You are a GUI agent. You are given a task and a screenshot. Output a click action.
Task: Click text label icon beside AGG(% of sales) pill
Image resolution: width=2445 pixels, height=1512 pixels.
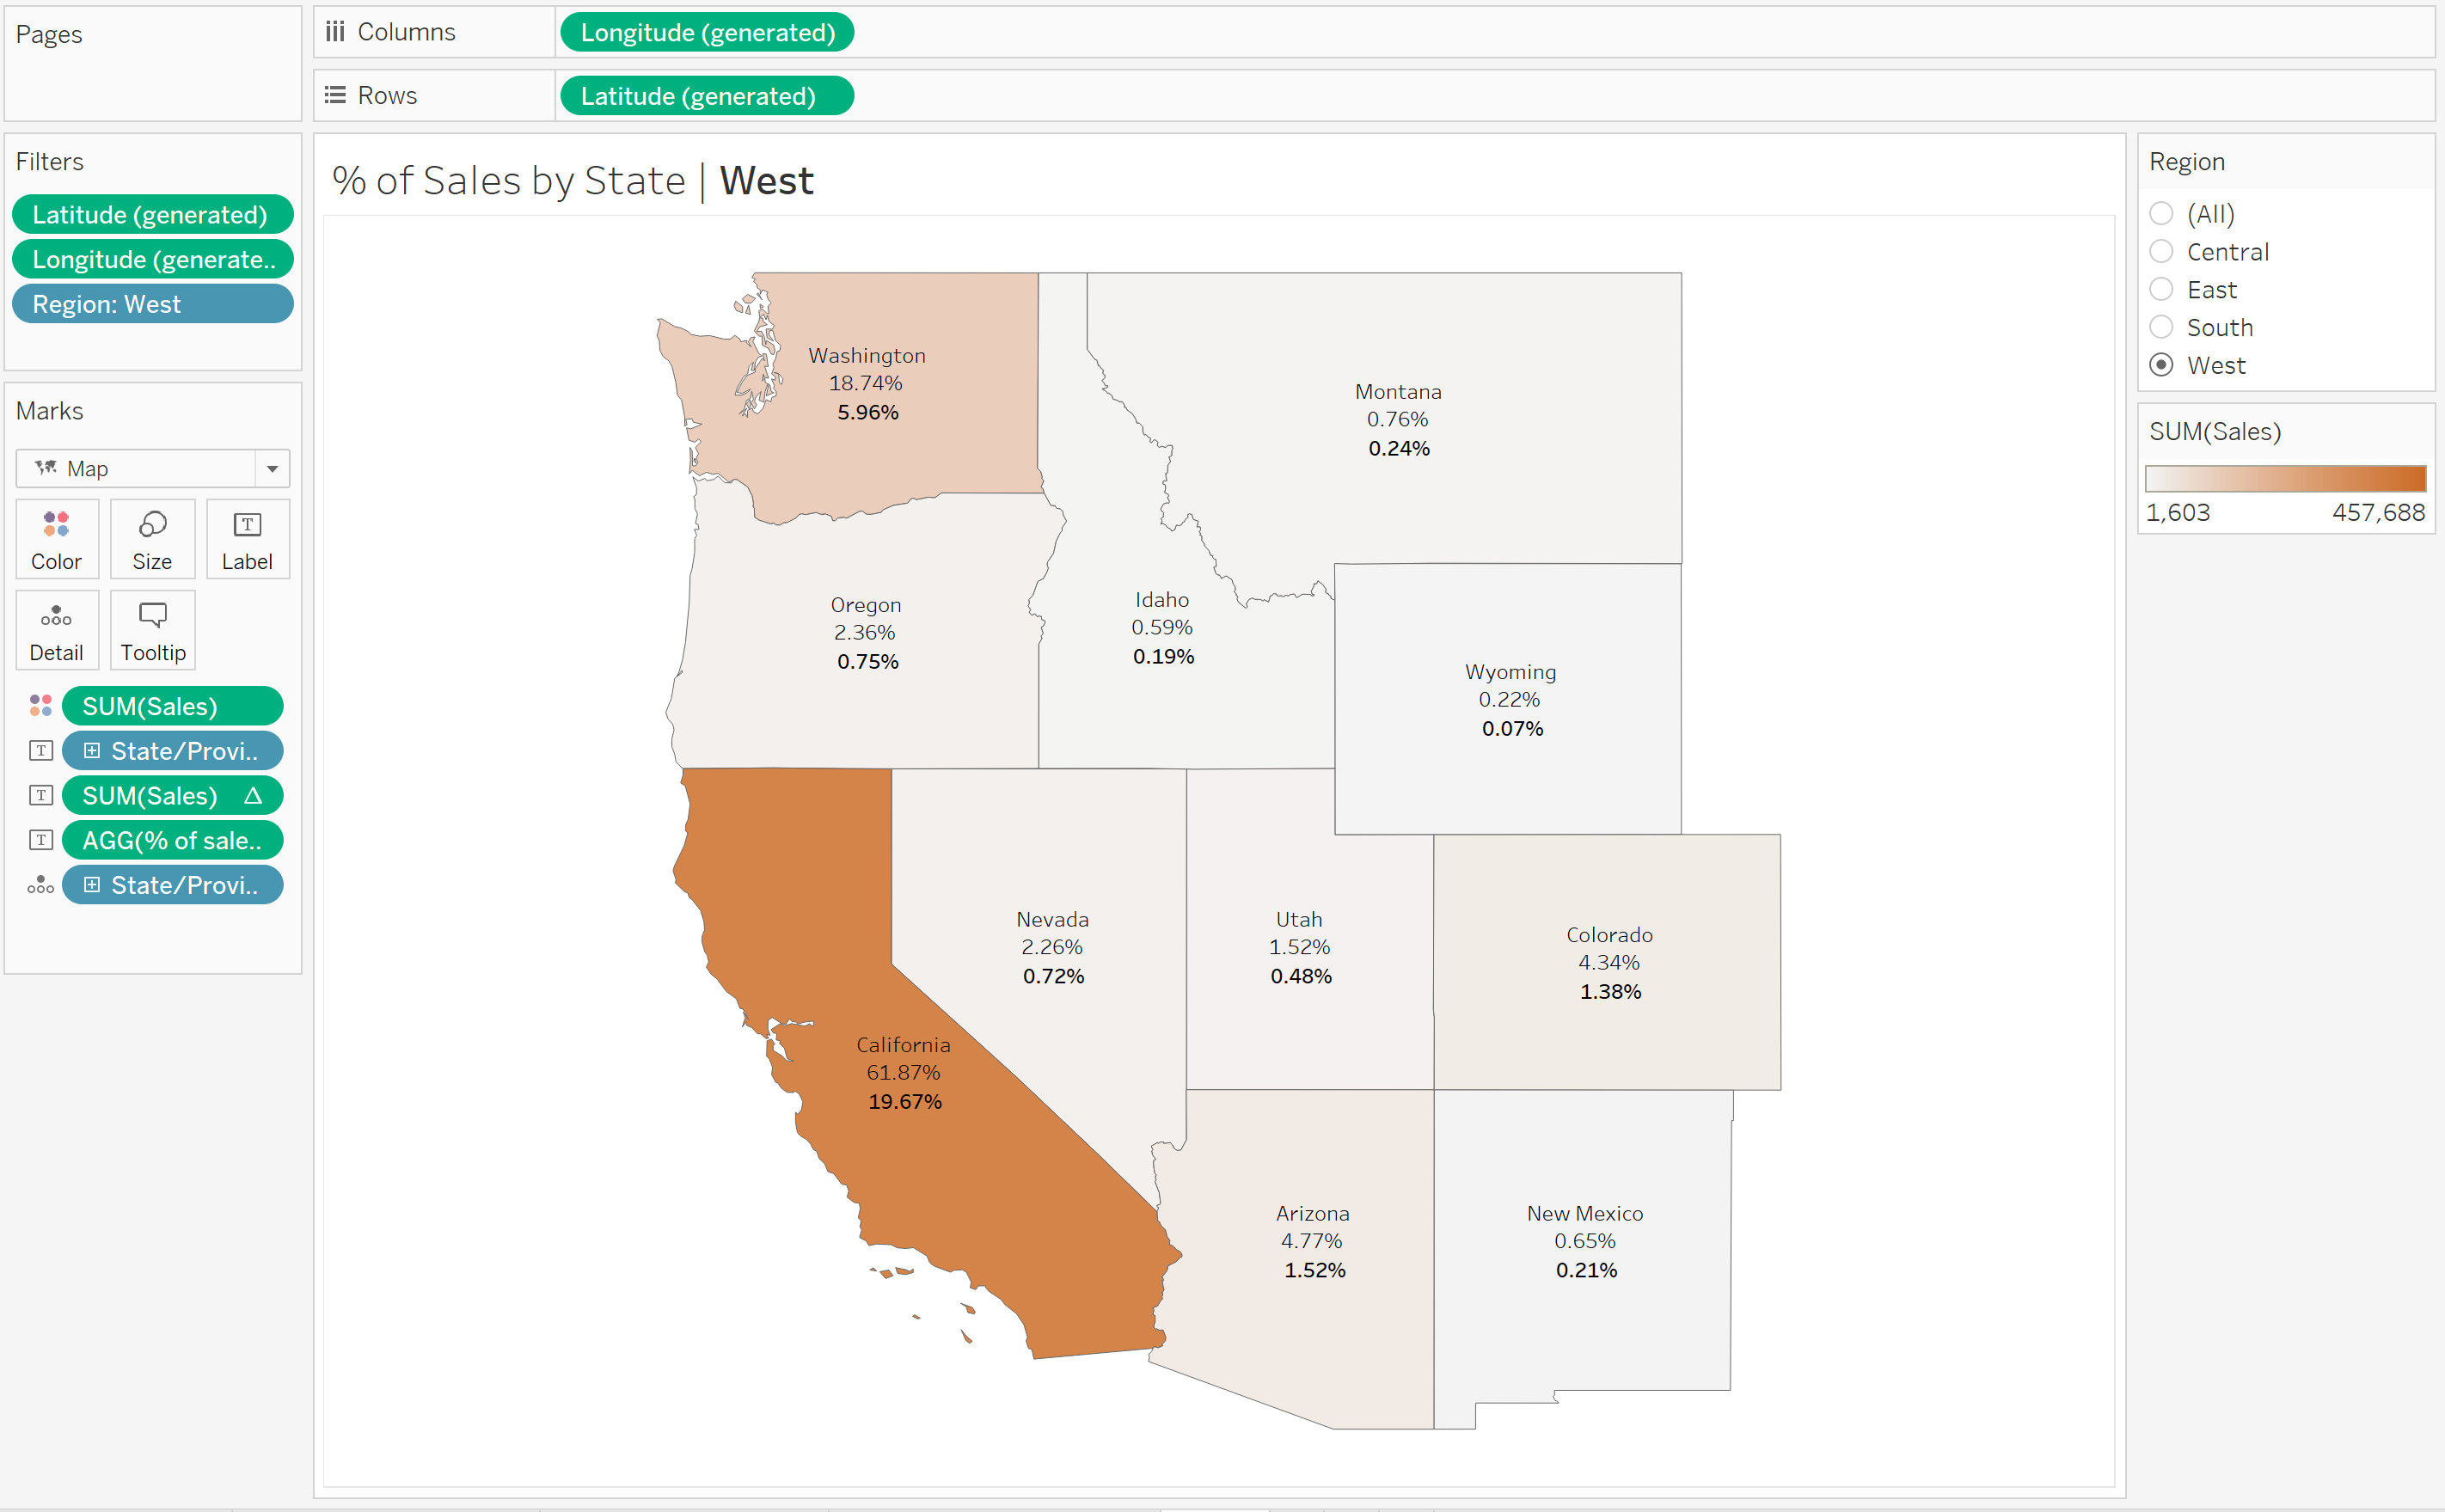(x=41, y=840)
